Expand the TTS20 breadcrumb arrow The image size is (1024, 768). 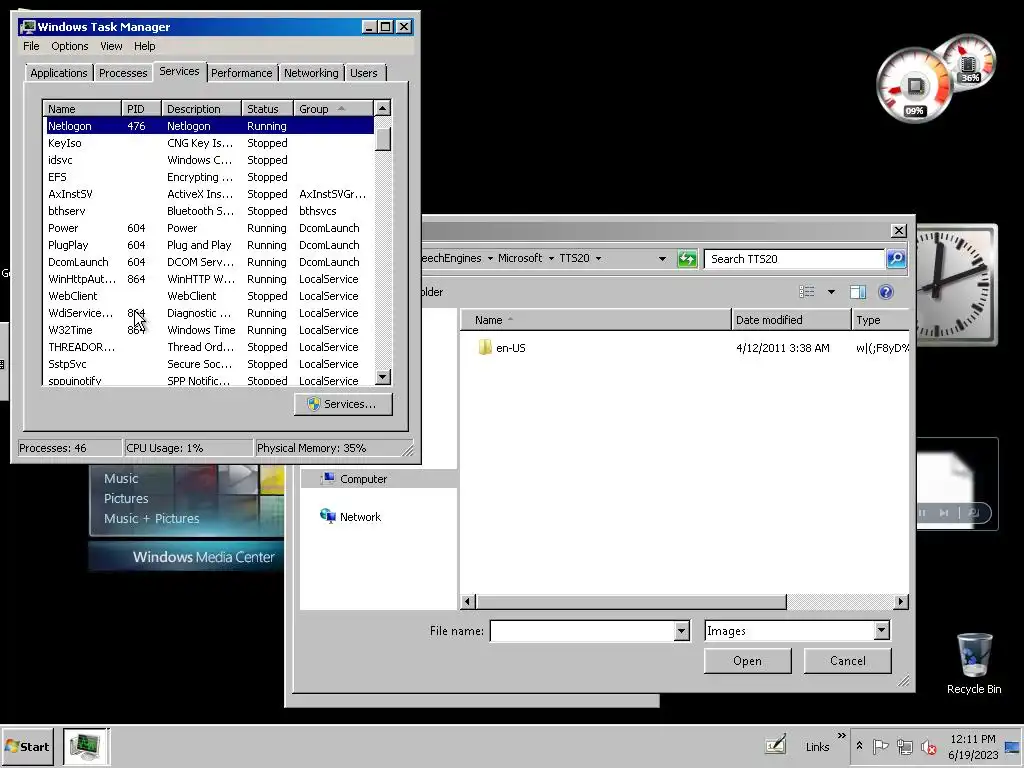(598, 259)
